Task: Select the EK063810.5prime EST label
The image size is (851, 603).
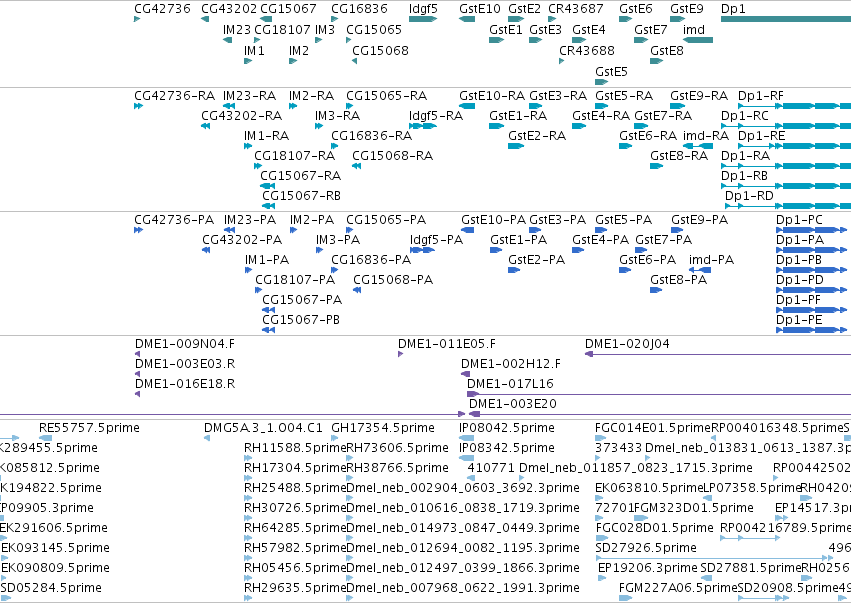Action: (649, 488)
